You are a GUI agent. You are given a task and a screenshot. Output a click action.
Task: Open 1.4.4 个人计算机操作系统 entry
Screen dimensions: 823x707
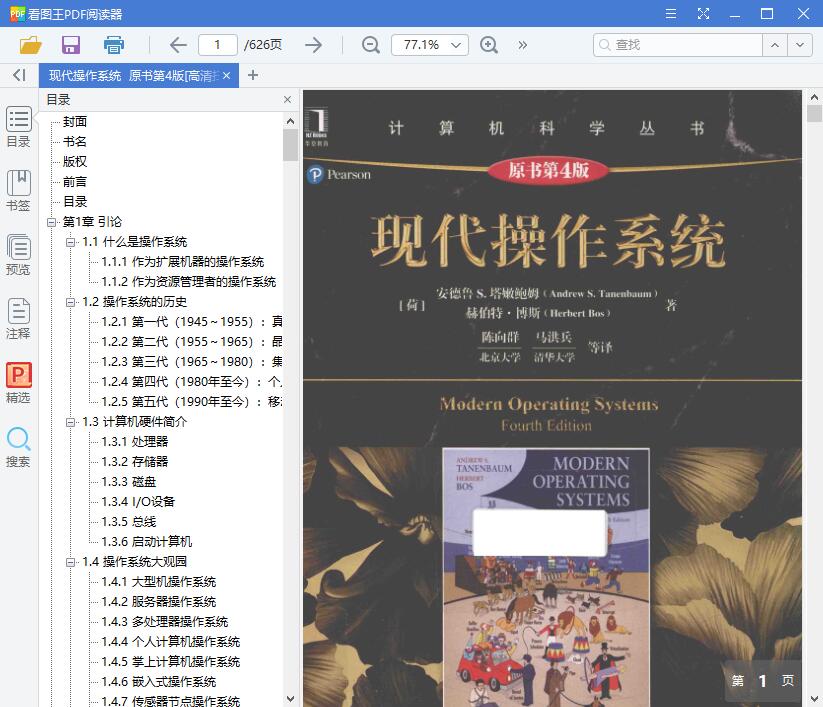click(171, 642)
